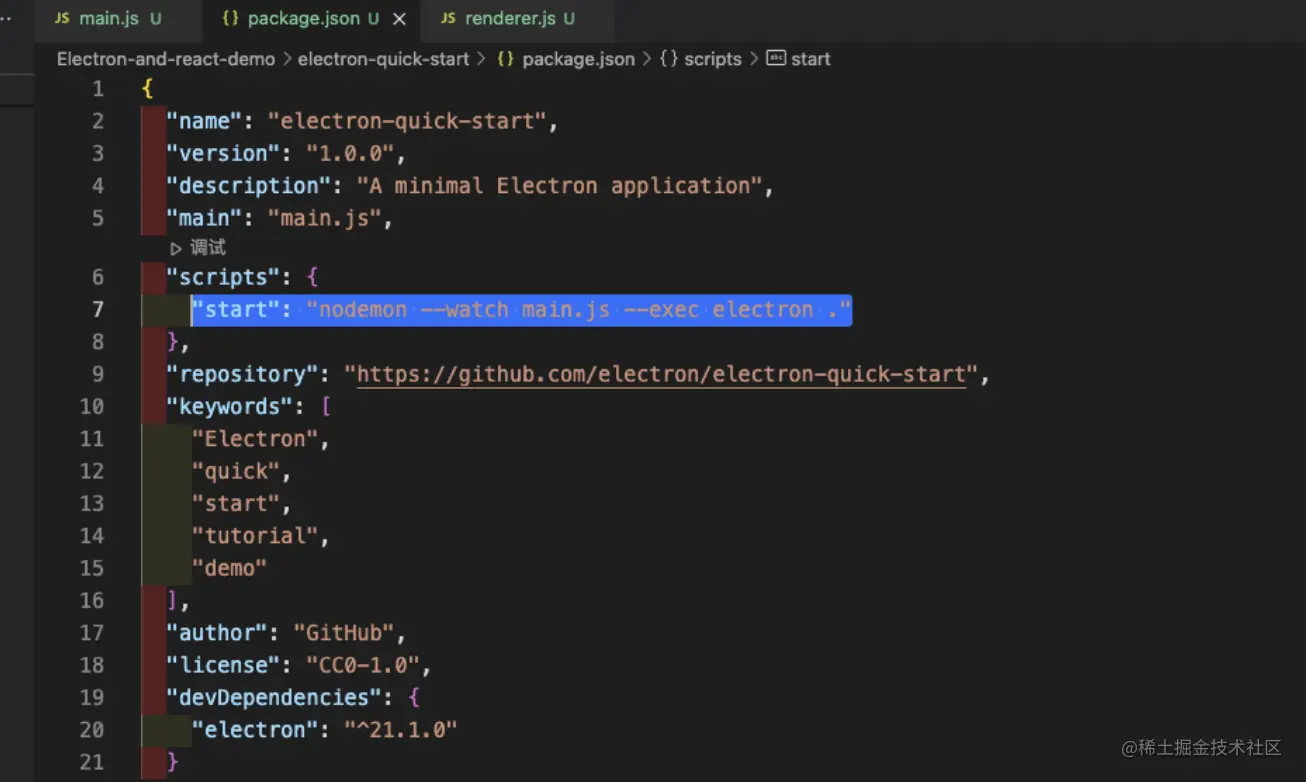Click the nodemon command string on line 7

pos(579,309)
